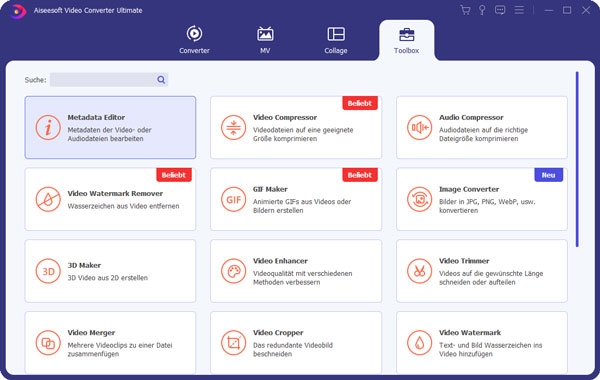This screenshot has height=380, width=600.
Task: Click the Video Compressor icon
Action: [x=233, y=127]
